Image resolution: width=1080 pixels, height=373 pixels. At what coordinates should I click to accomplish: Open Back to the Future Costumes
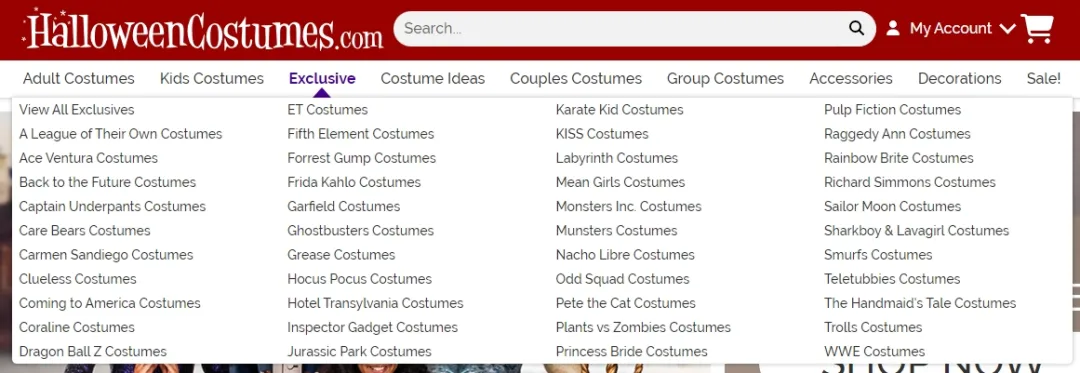click(x=107, y=182)
